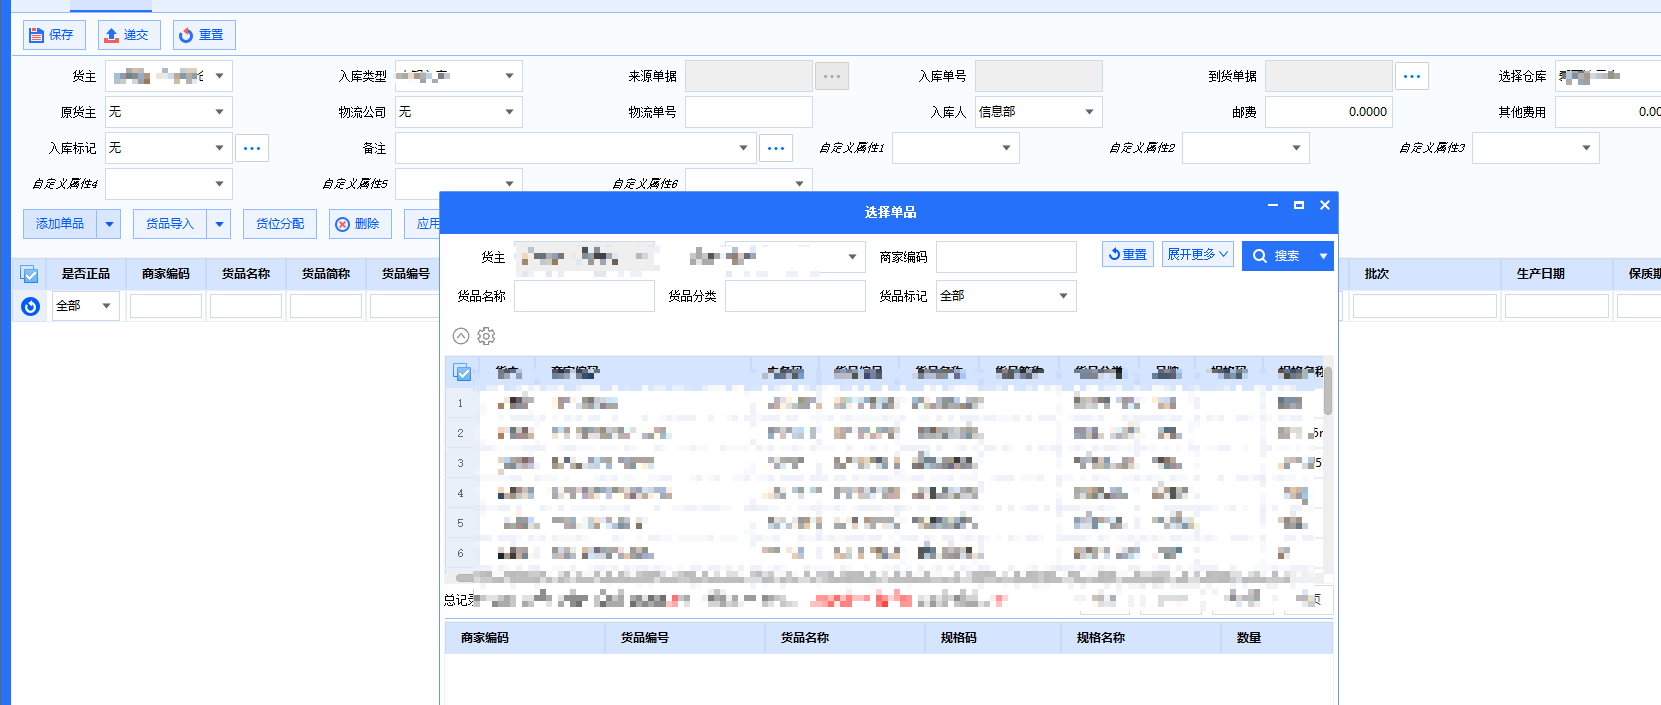Open the 货主 dropdown in main form
Screen dimensions: 1661x705
point(219,76)
